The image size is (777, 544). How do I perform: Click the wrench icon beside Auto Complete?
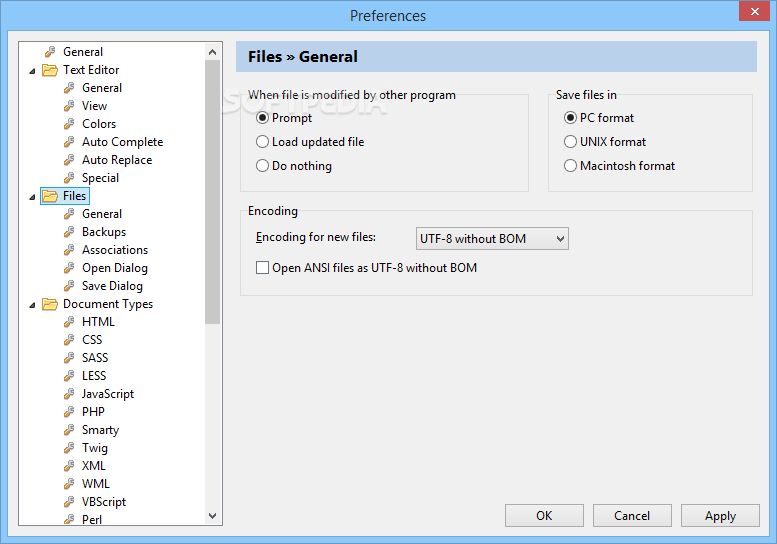69,142
